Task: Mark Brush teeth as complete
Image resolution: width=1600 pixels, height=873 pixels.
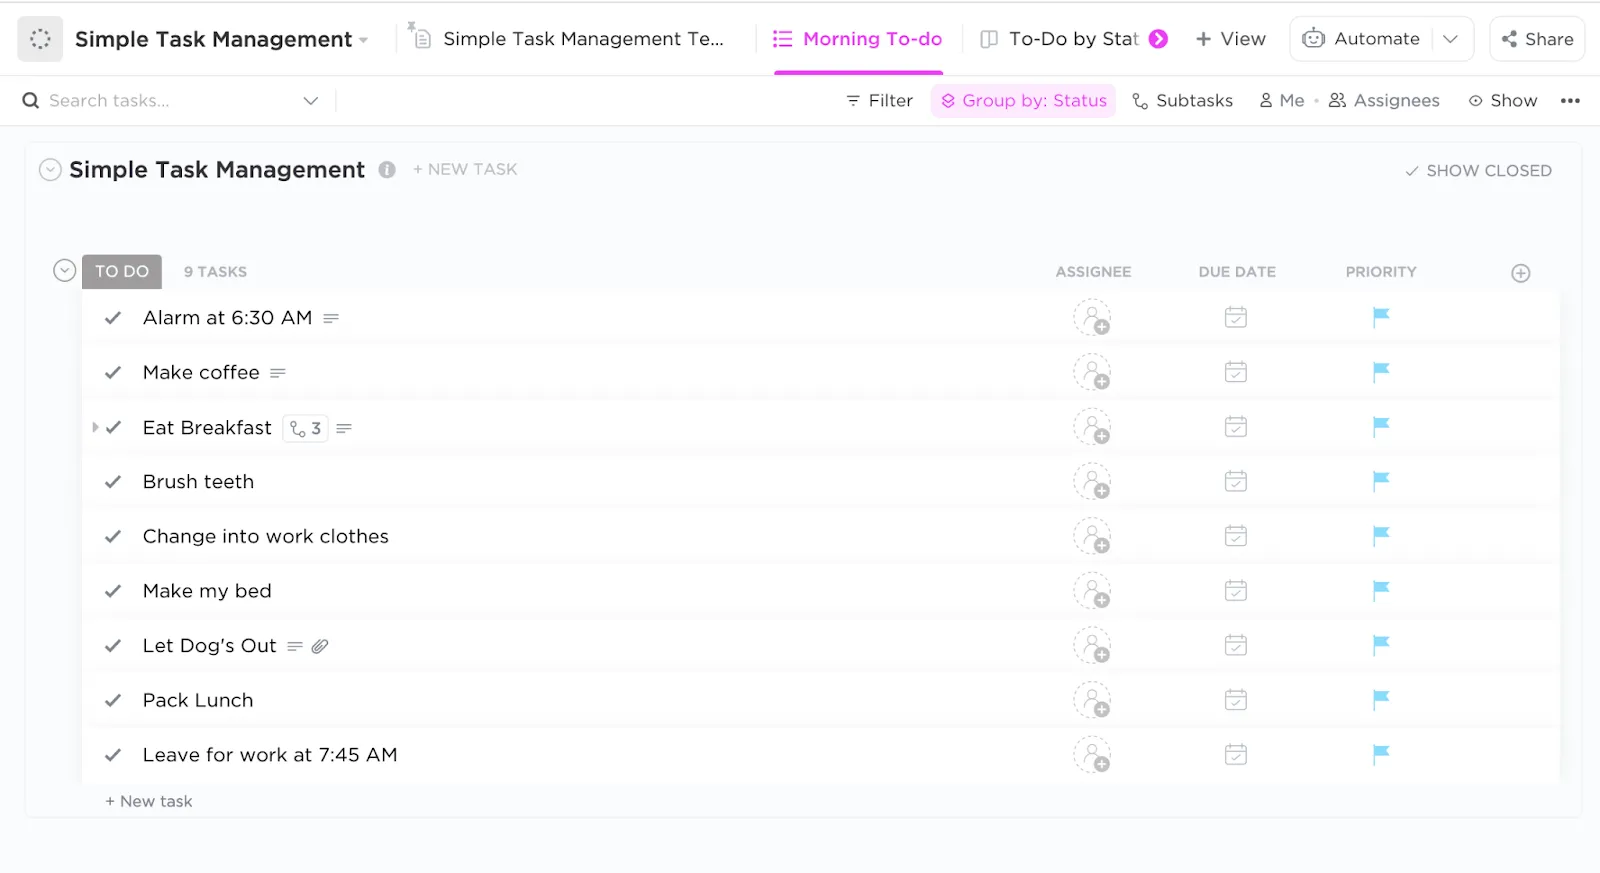Action: click(113, 482)
